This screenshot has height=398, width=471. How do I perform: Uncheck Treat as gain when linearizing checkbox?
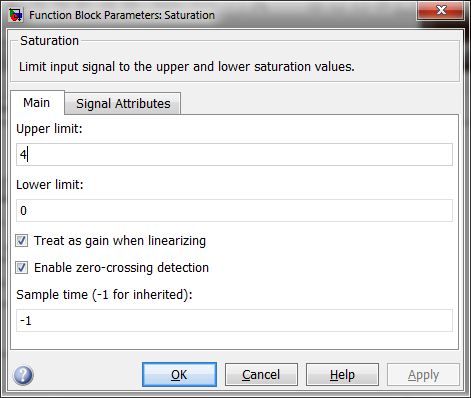[21, 241]
